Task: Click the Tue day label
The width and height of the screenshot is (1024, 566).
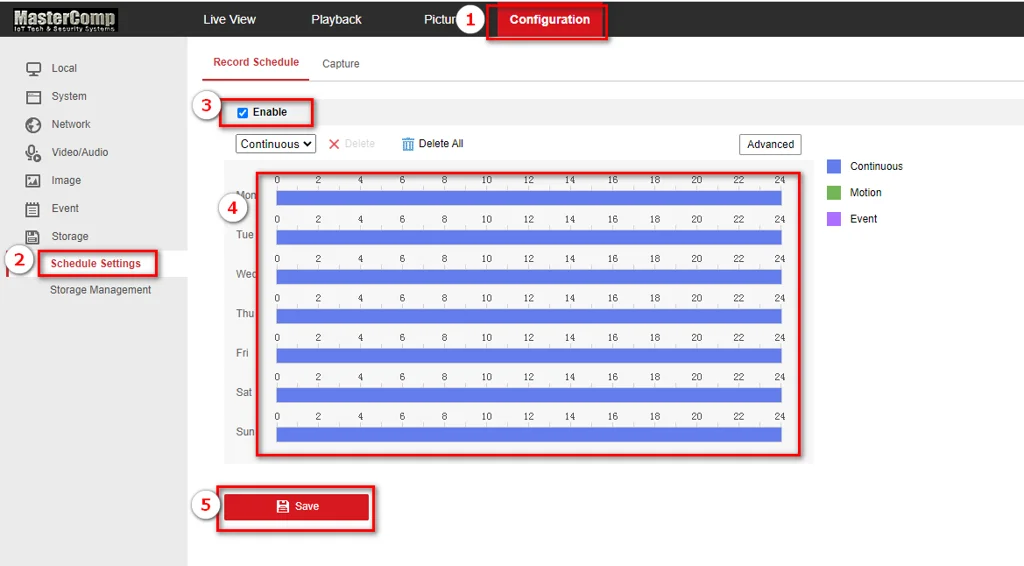Action: (x=245, y=235)
